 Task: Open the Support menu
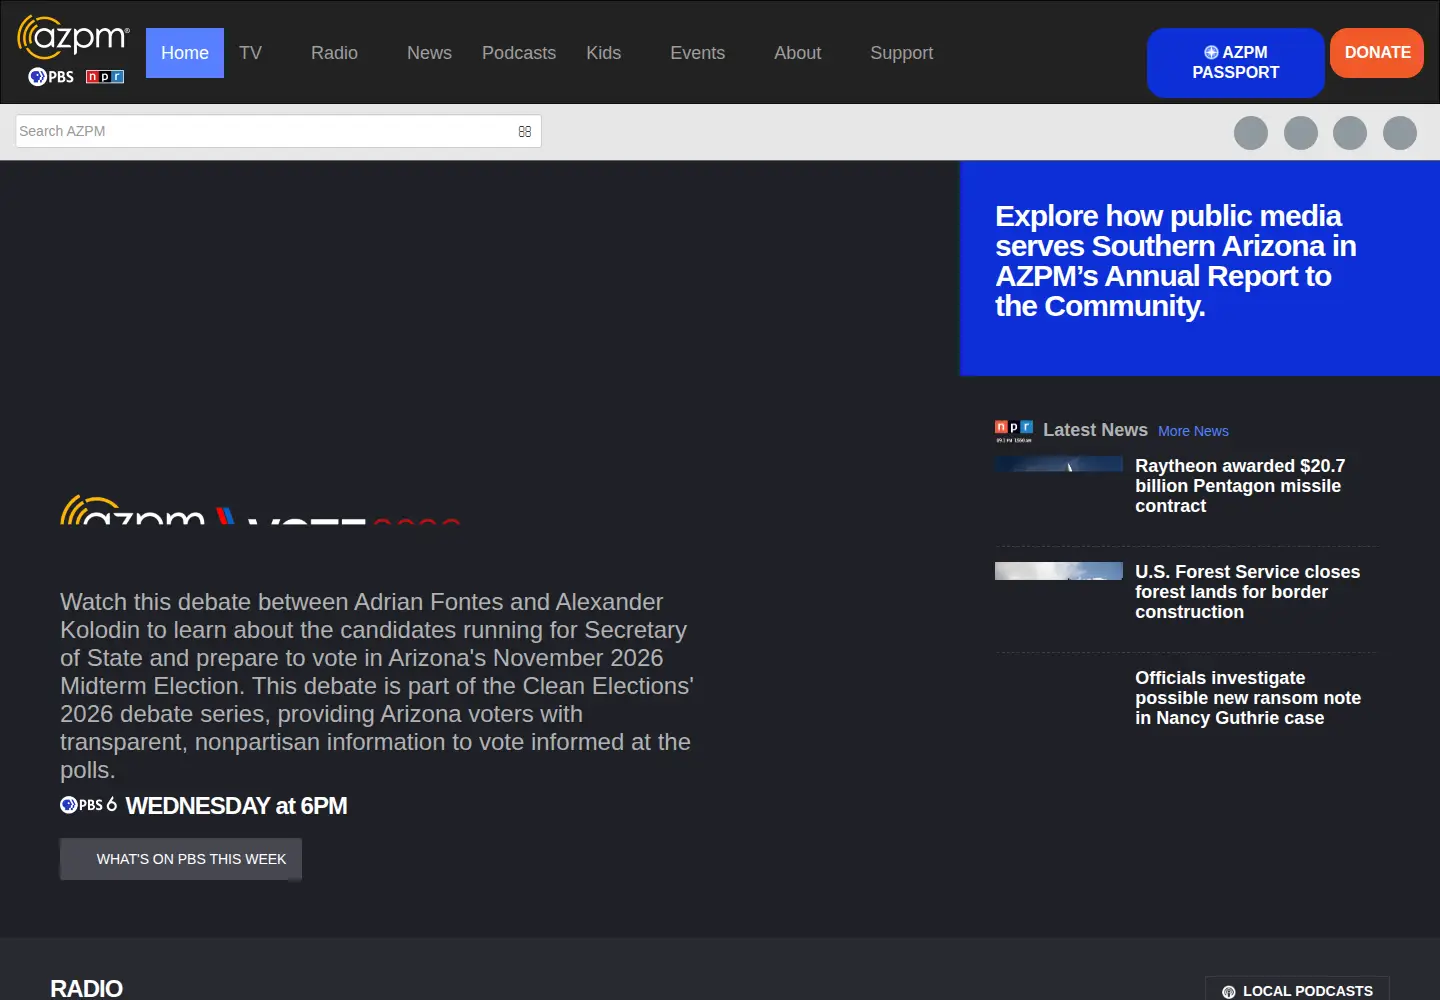pos(902,53)
